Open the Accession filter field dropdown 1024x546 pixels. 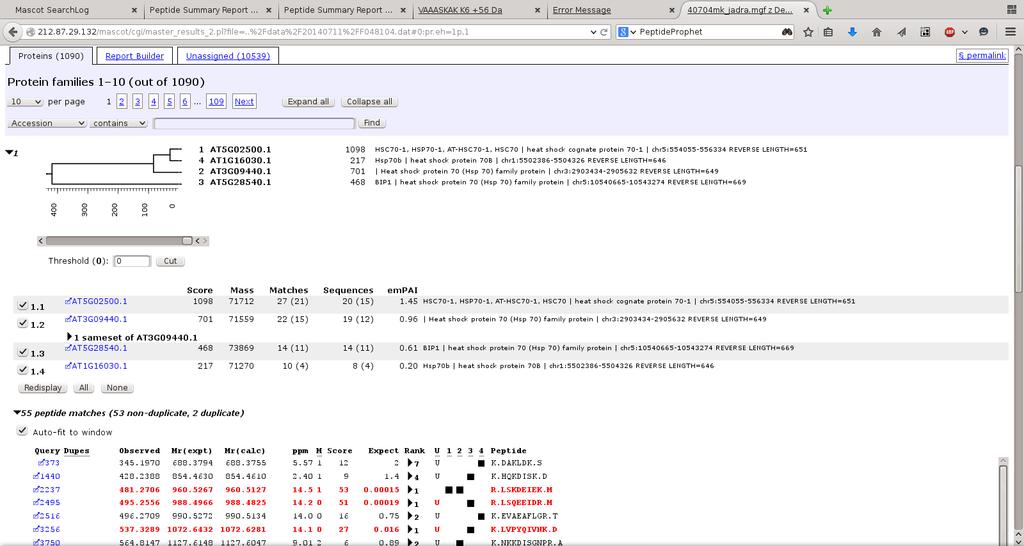[x=47, y=123]
